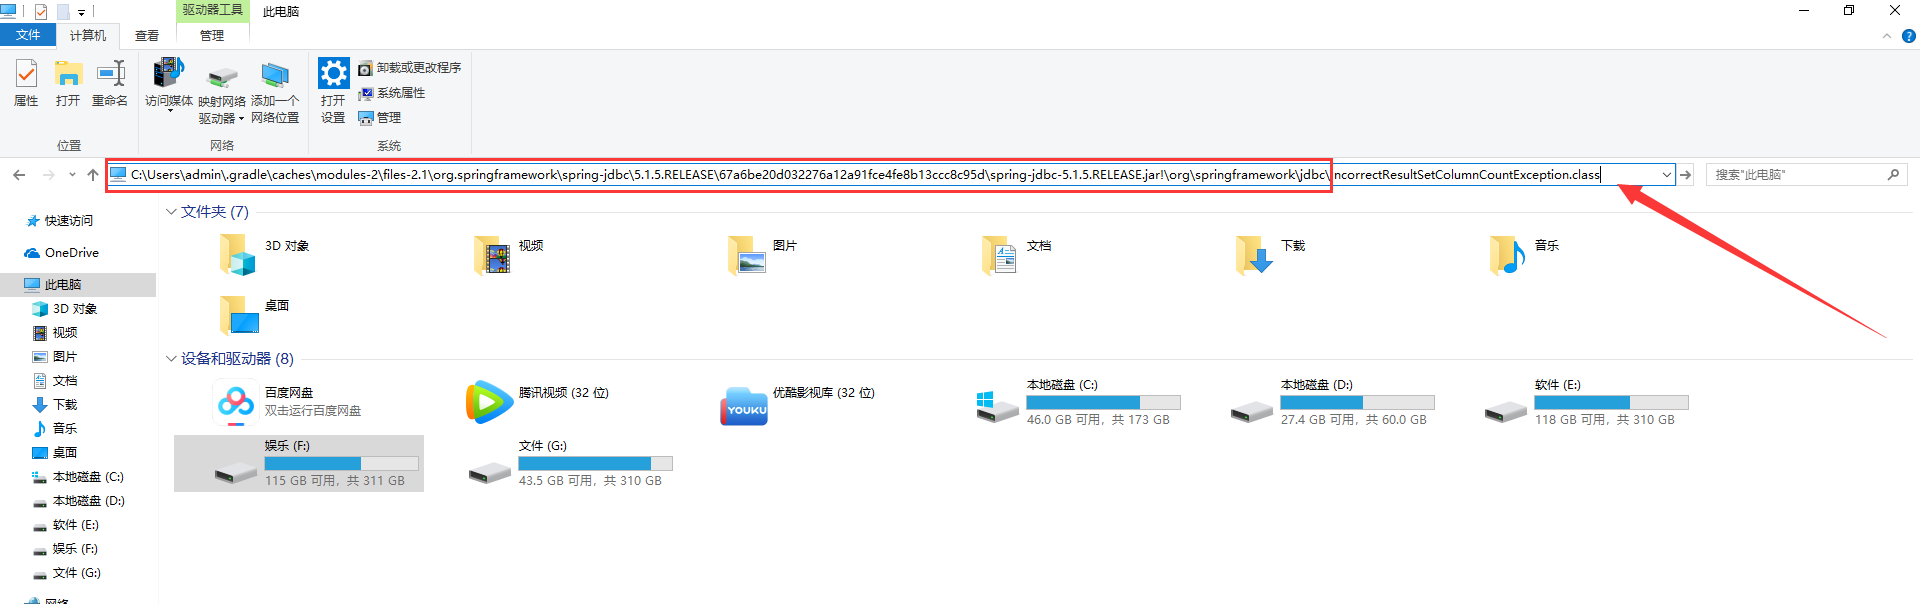Click 卸载或更改程序 button

[x=410, y=68]
